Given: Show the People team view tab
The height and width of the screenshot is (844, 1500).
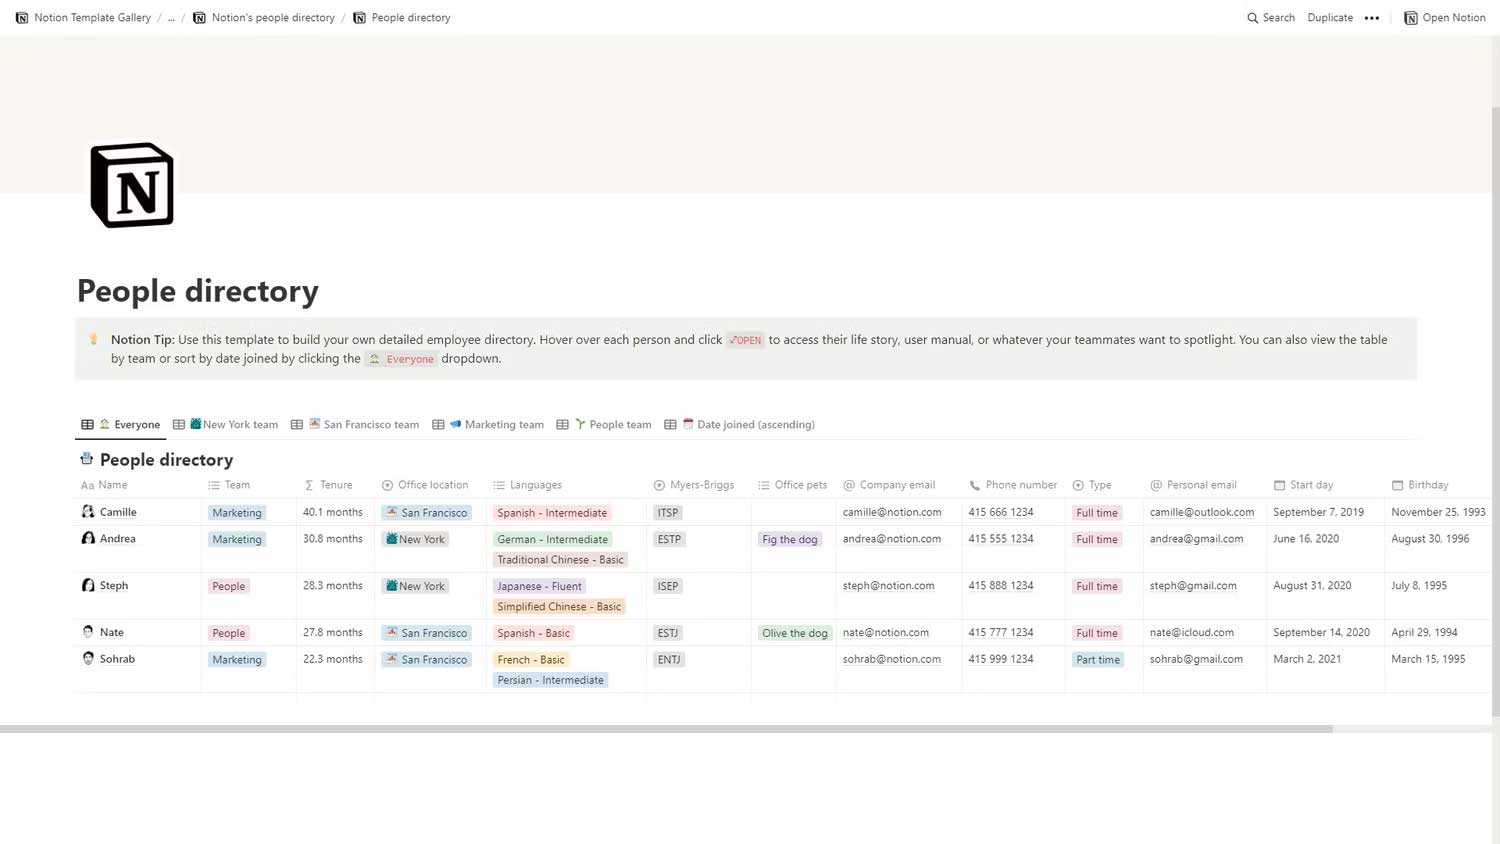Looking at the screenshot, I should pyautogui.click(x=604, y=424).
